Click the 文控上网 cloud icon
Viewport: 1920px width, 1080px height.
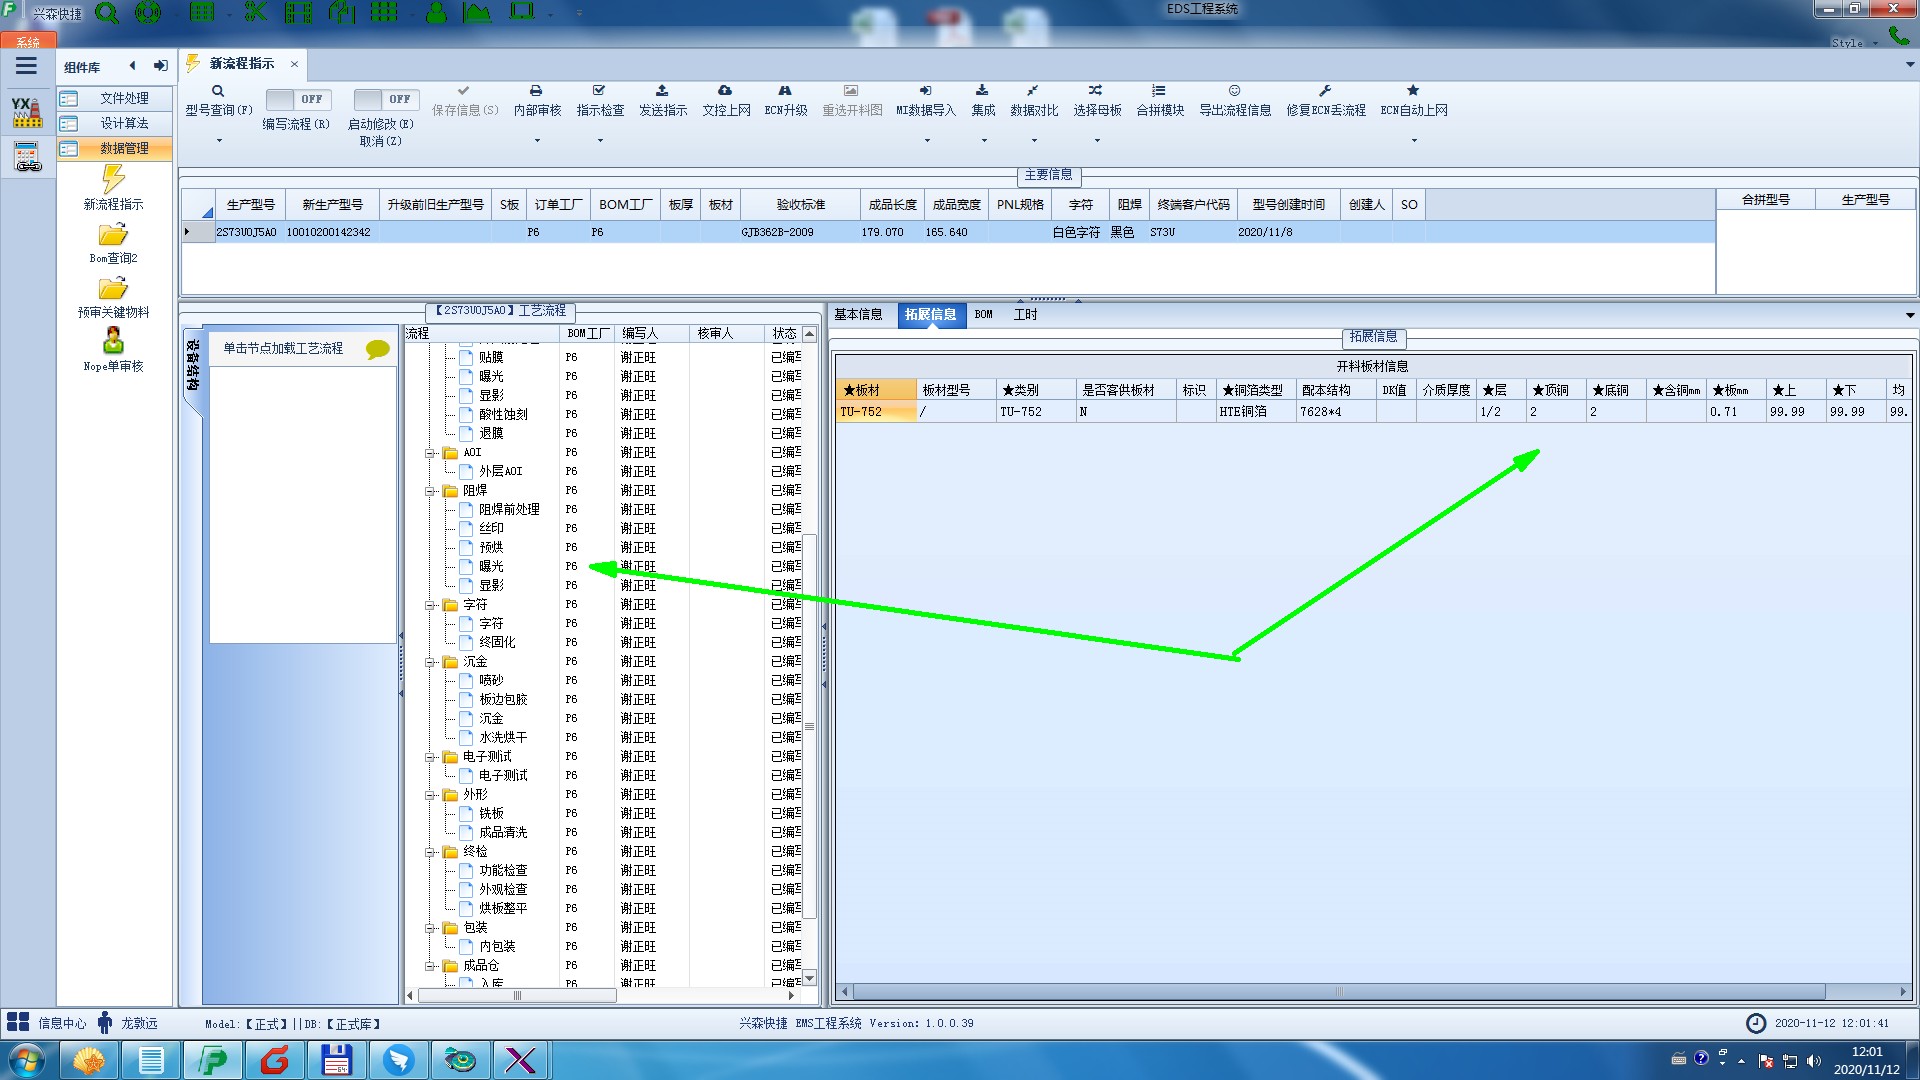coord(725,91)
